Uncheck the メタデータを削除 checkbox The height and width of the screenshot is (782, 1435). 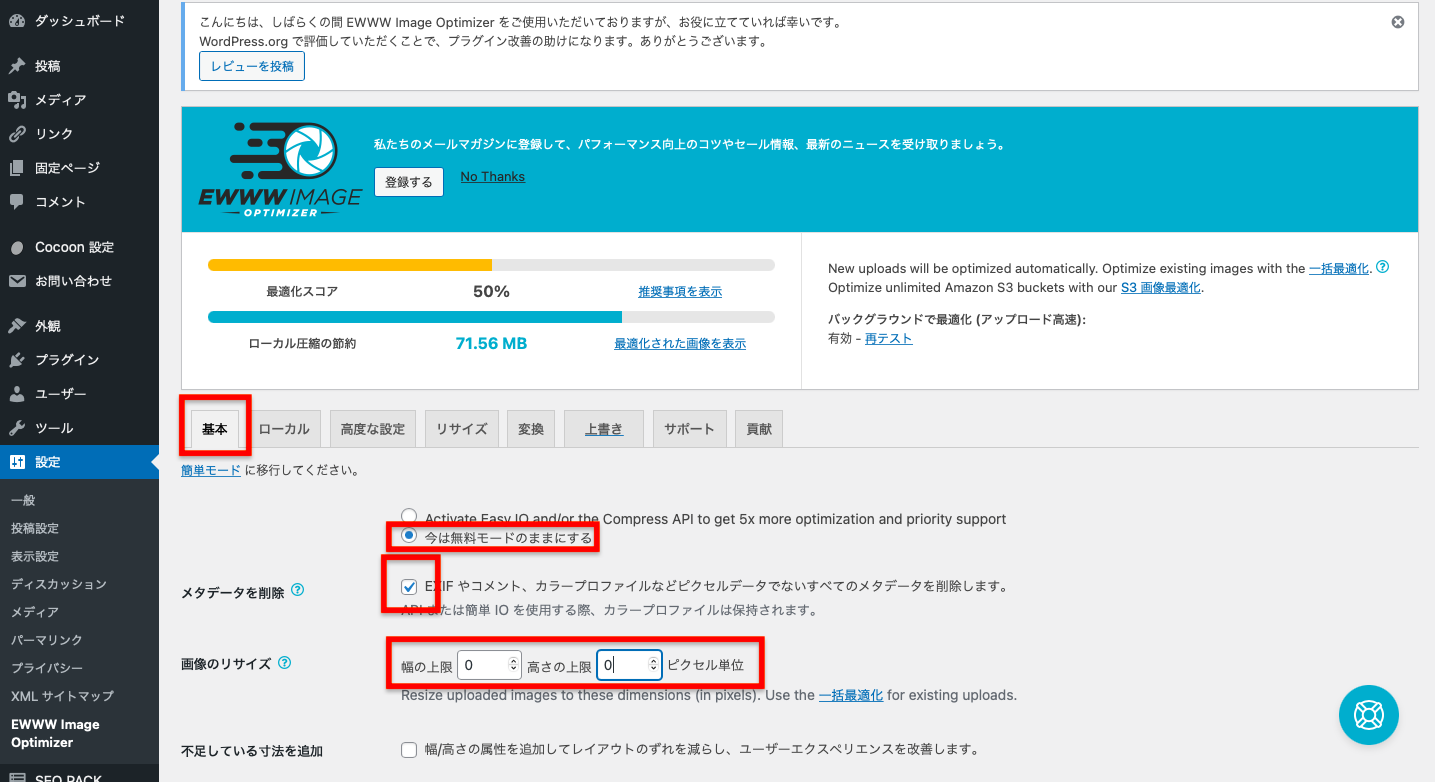409,586
